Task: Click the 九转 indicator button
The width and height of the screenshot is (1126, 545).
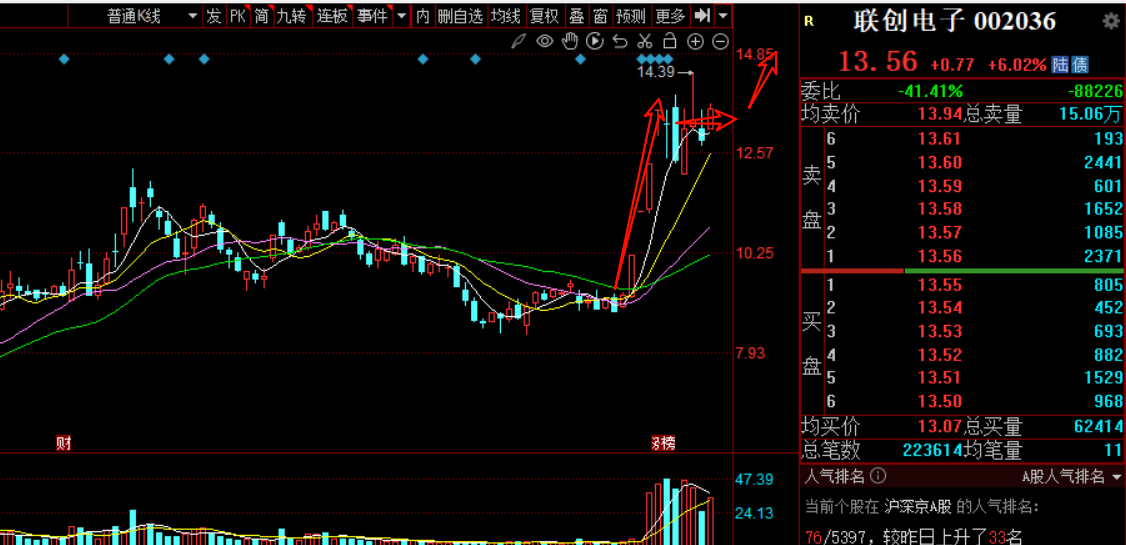Action: [x=292, y=16]
